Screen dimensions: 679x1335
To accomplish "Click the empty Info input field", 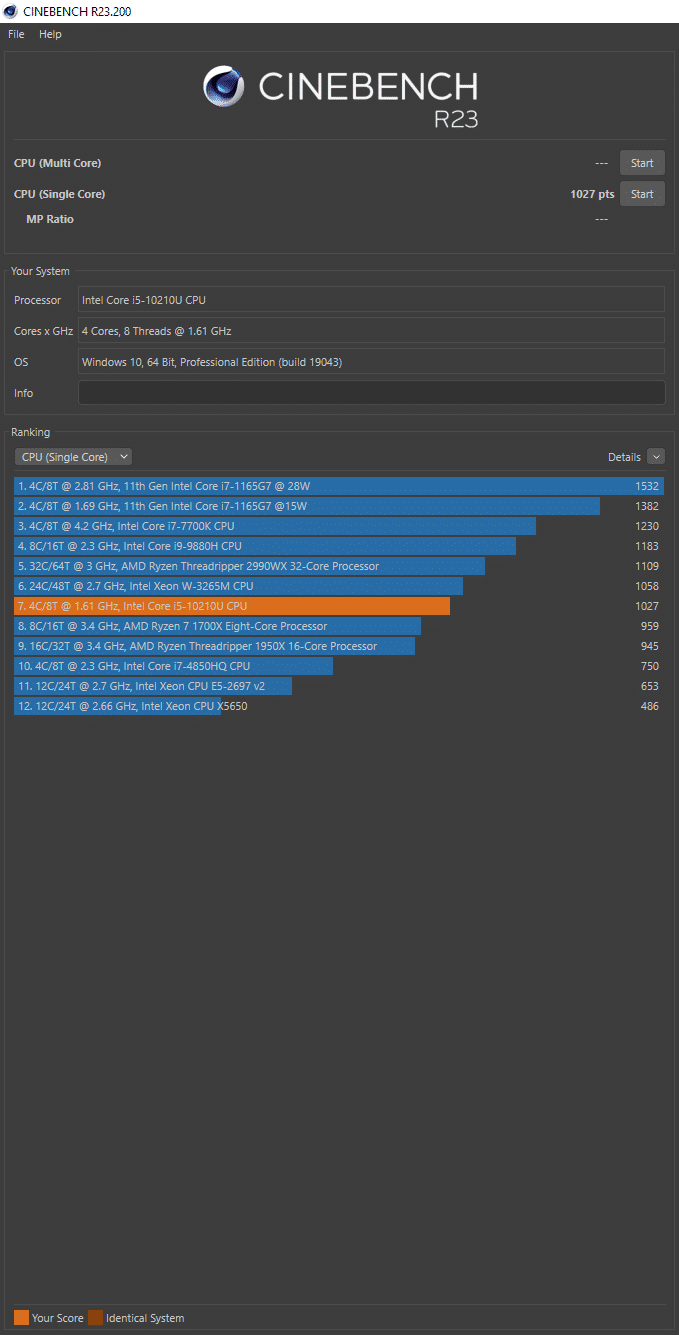I will (x=371, y=393).
